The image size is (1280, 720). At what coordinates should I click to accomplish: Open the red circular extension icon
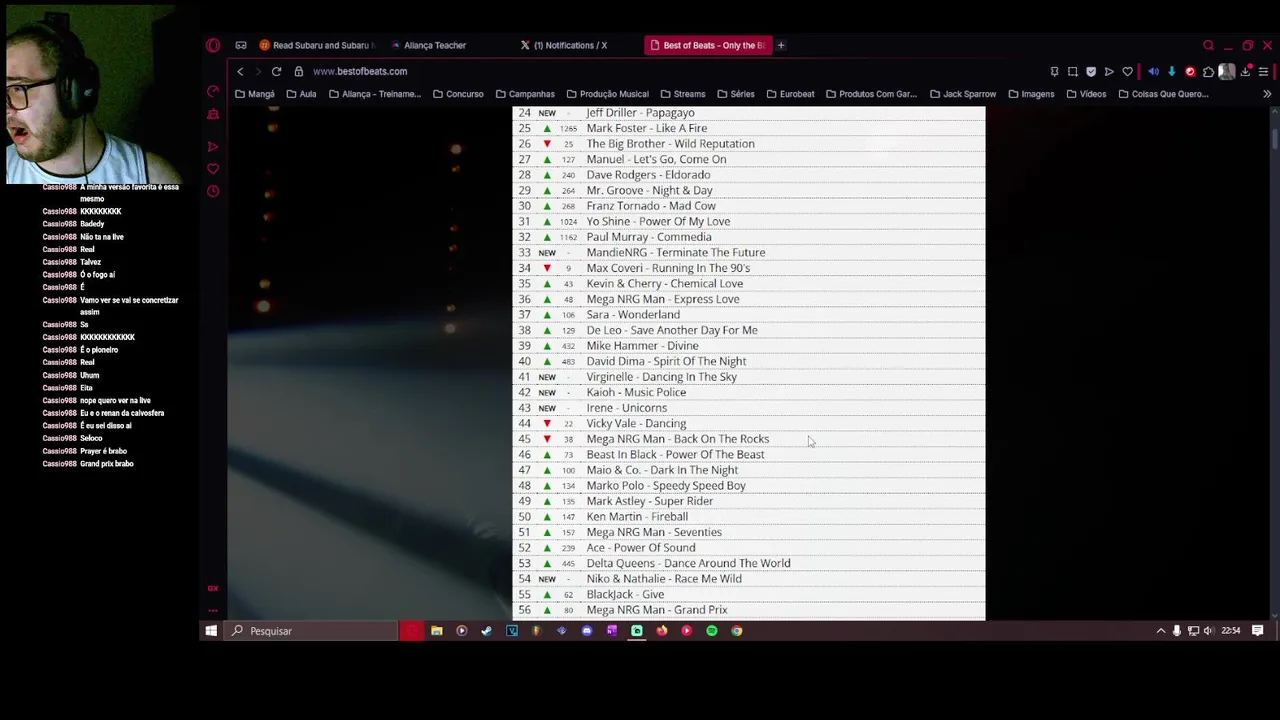click(1190, 72)
